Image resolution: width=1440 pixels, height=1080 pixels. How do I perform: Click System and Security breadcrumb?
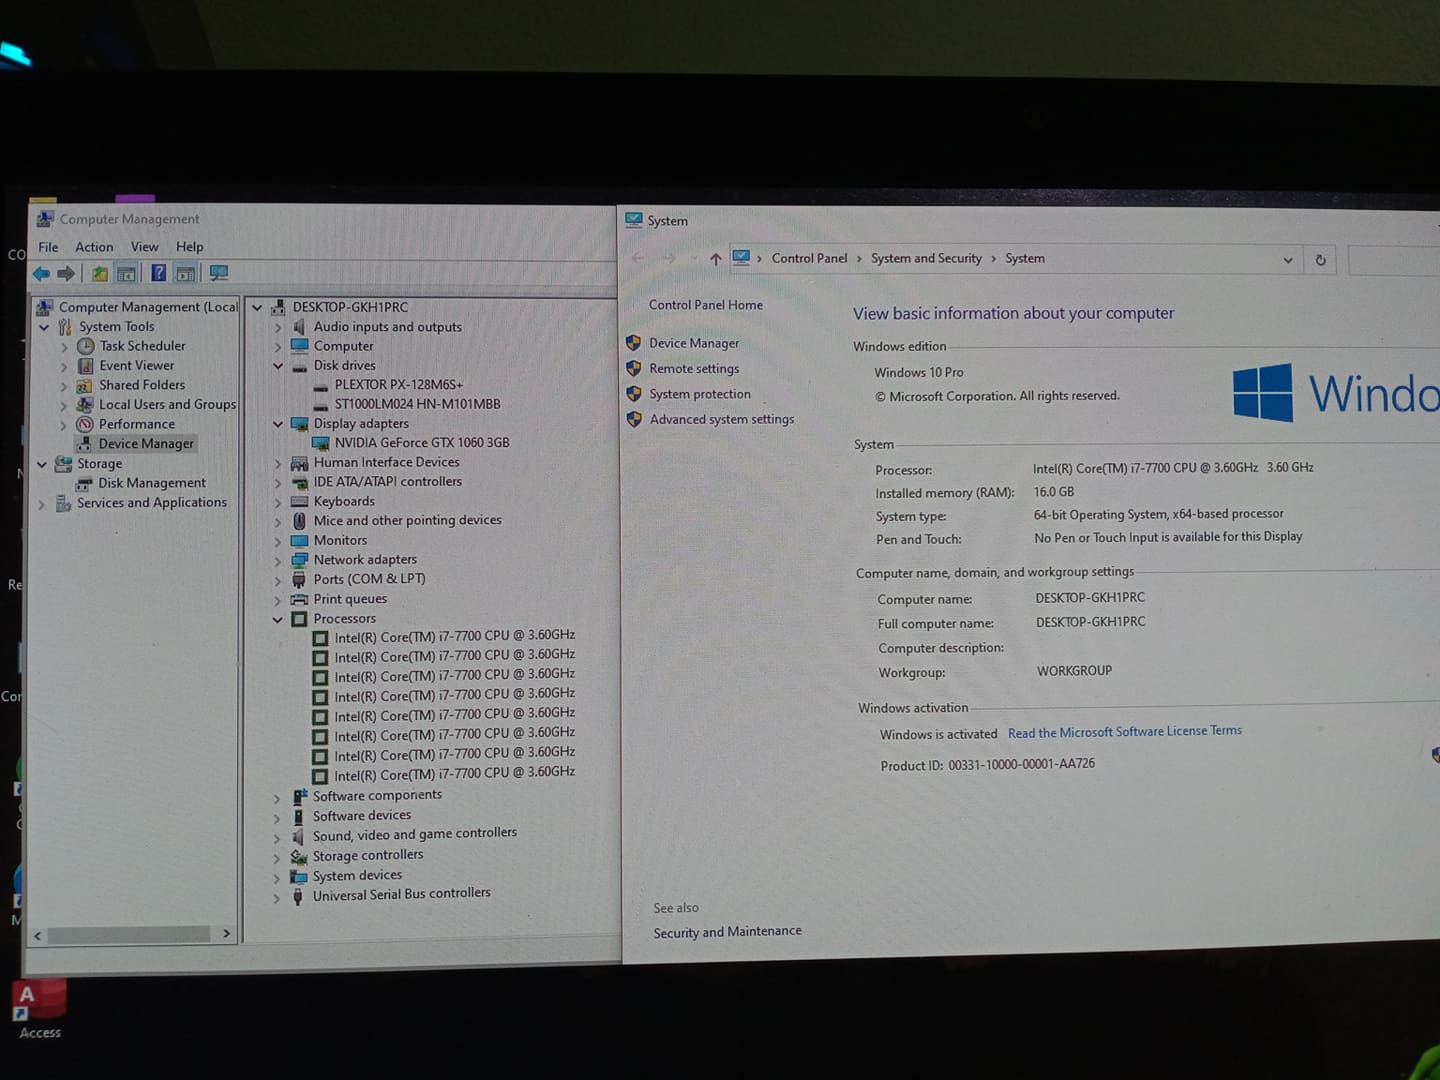tap(926, 258)
